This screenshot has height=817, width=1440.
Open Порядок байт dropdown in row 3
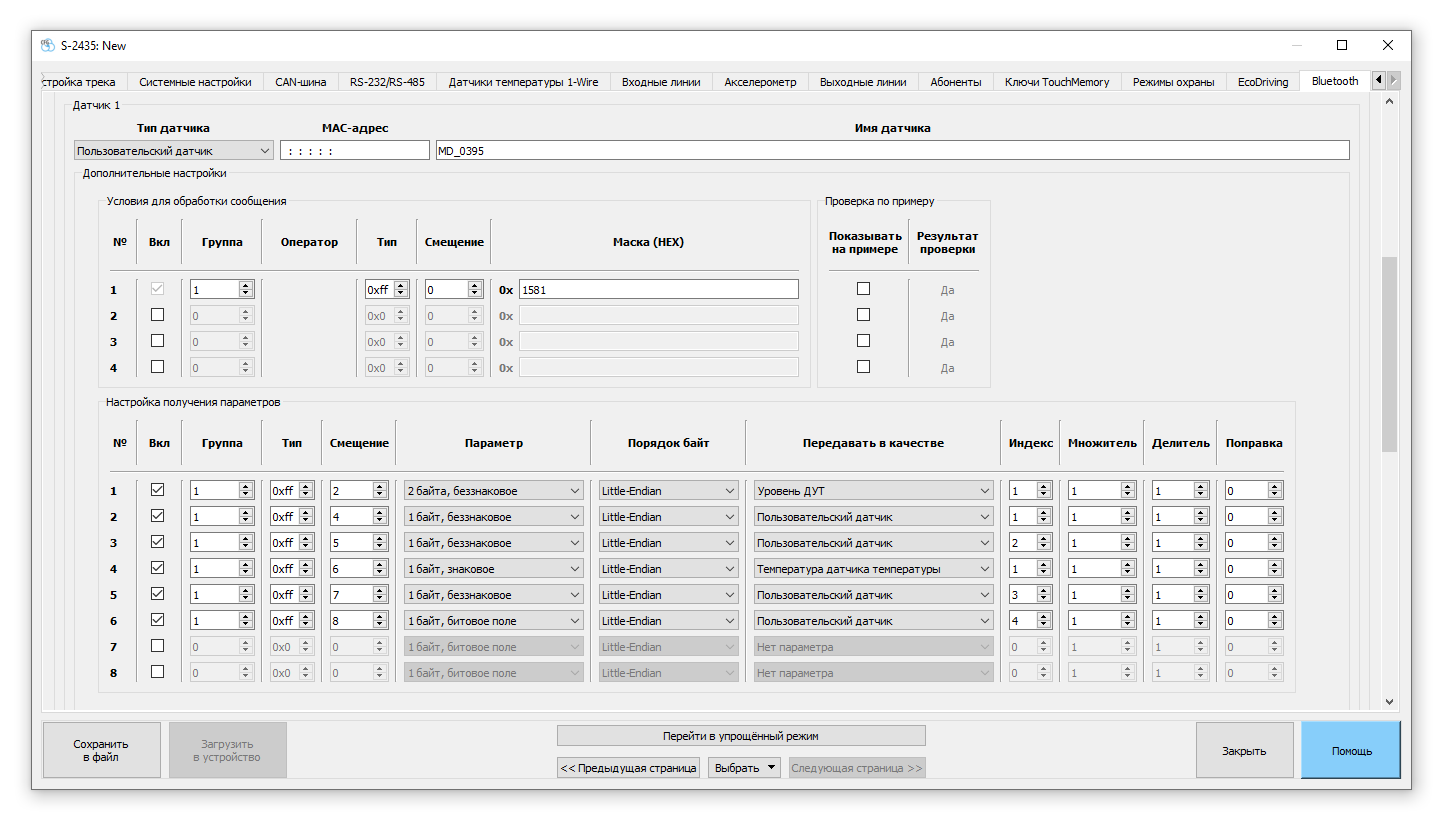668,543
